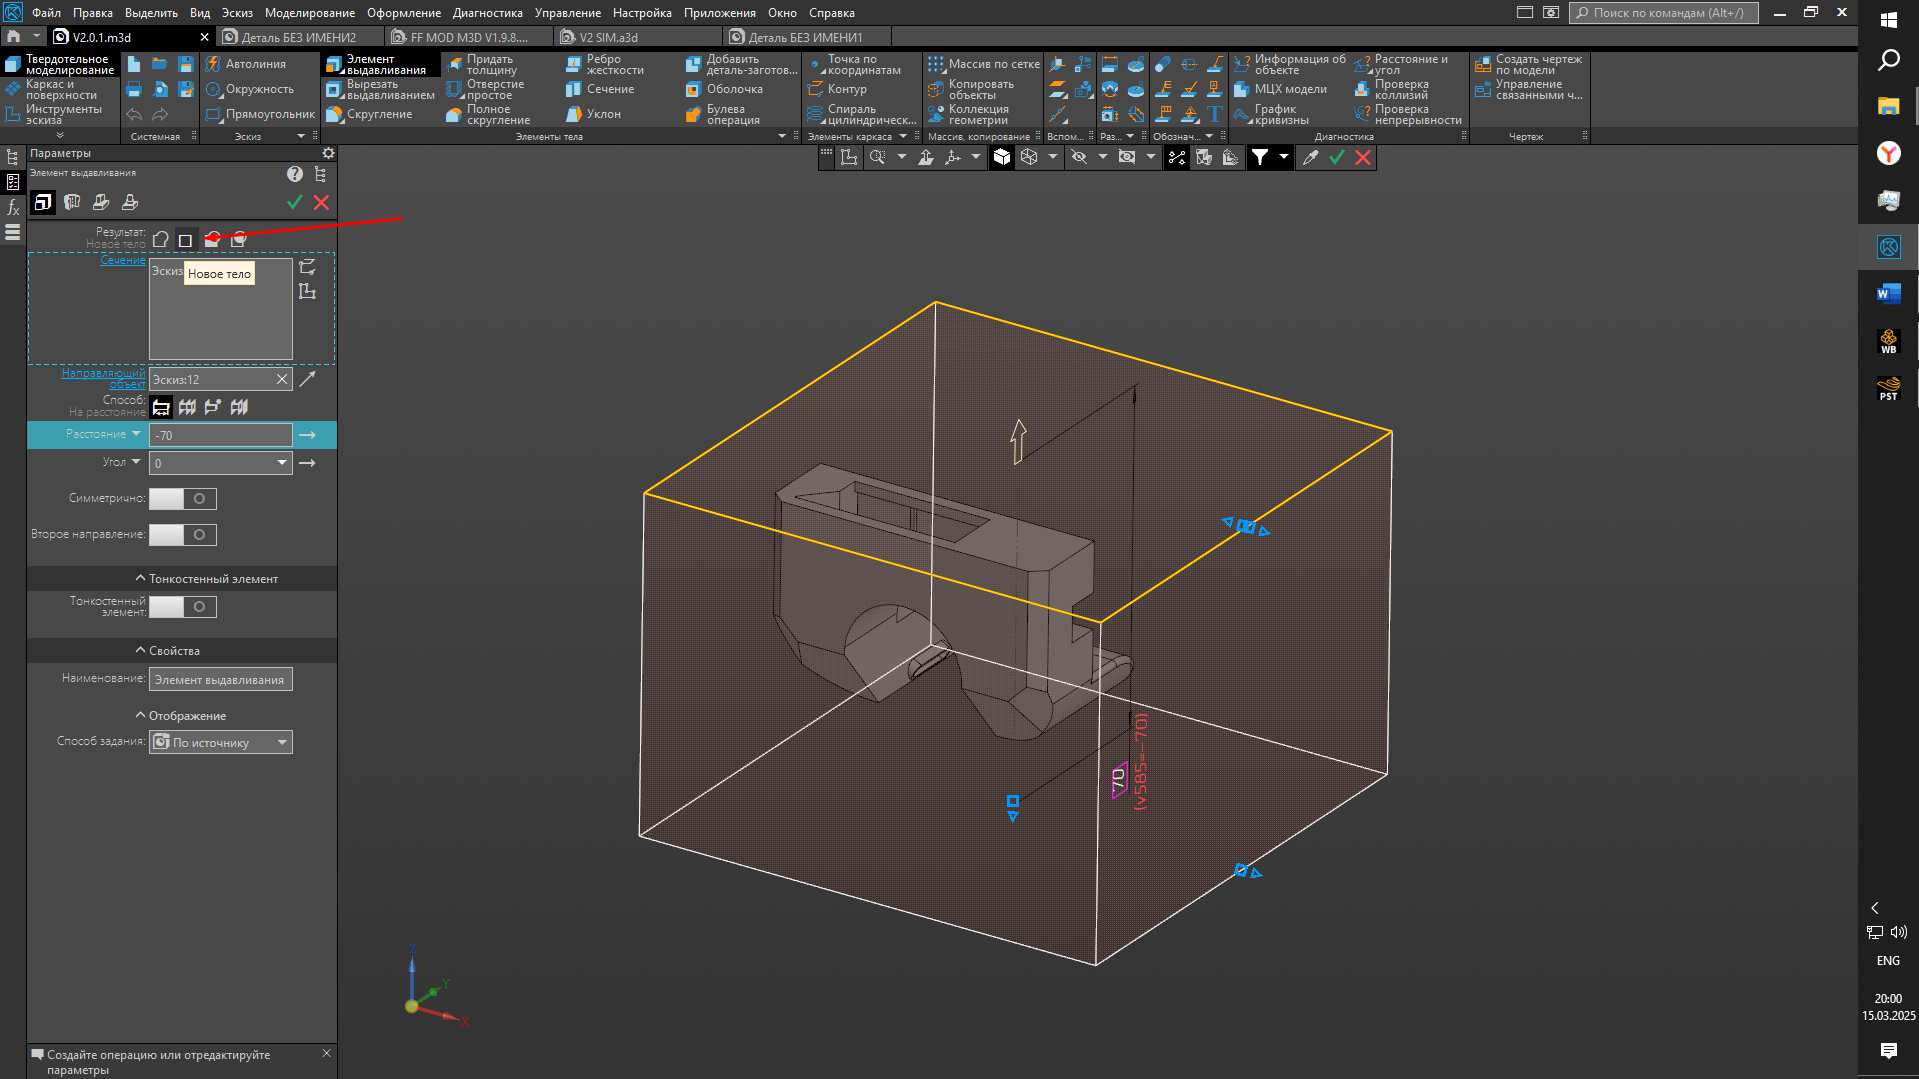
Task: Collapse the Тонкостенный элемент section
Action: pyautogui.click(x=140, y=578)
